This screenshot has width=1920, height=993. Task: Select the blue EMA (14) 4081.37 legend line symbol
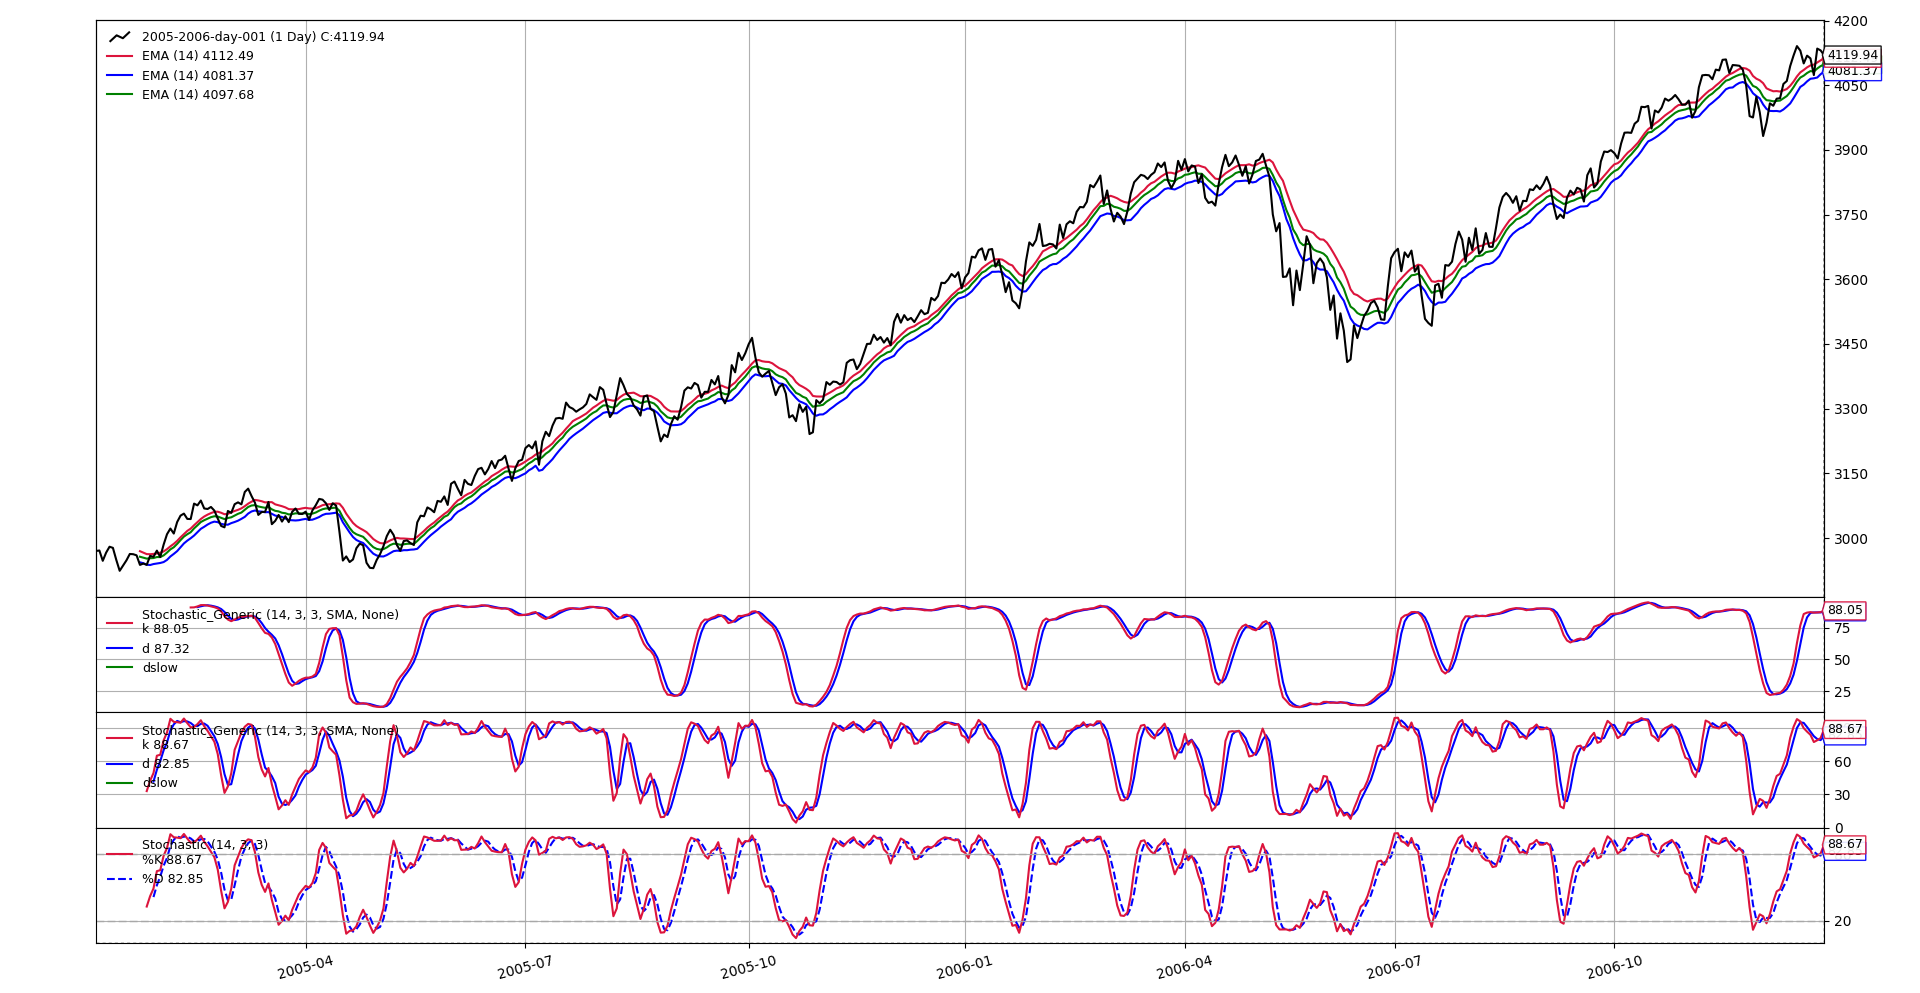(x=120, y=76)
